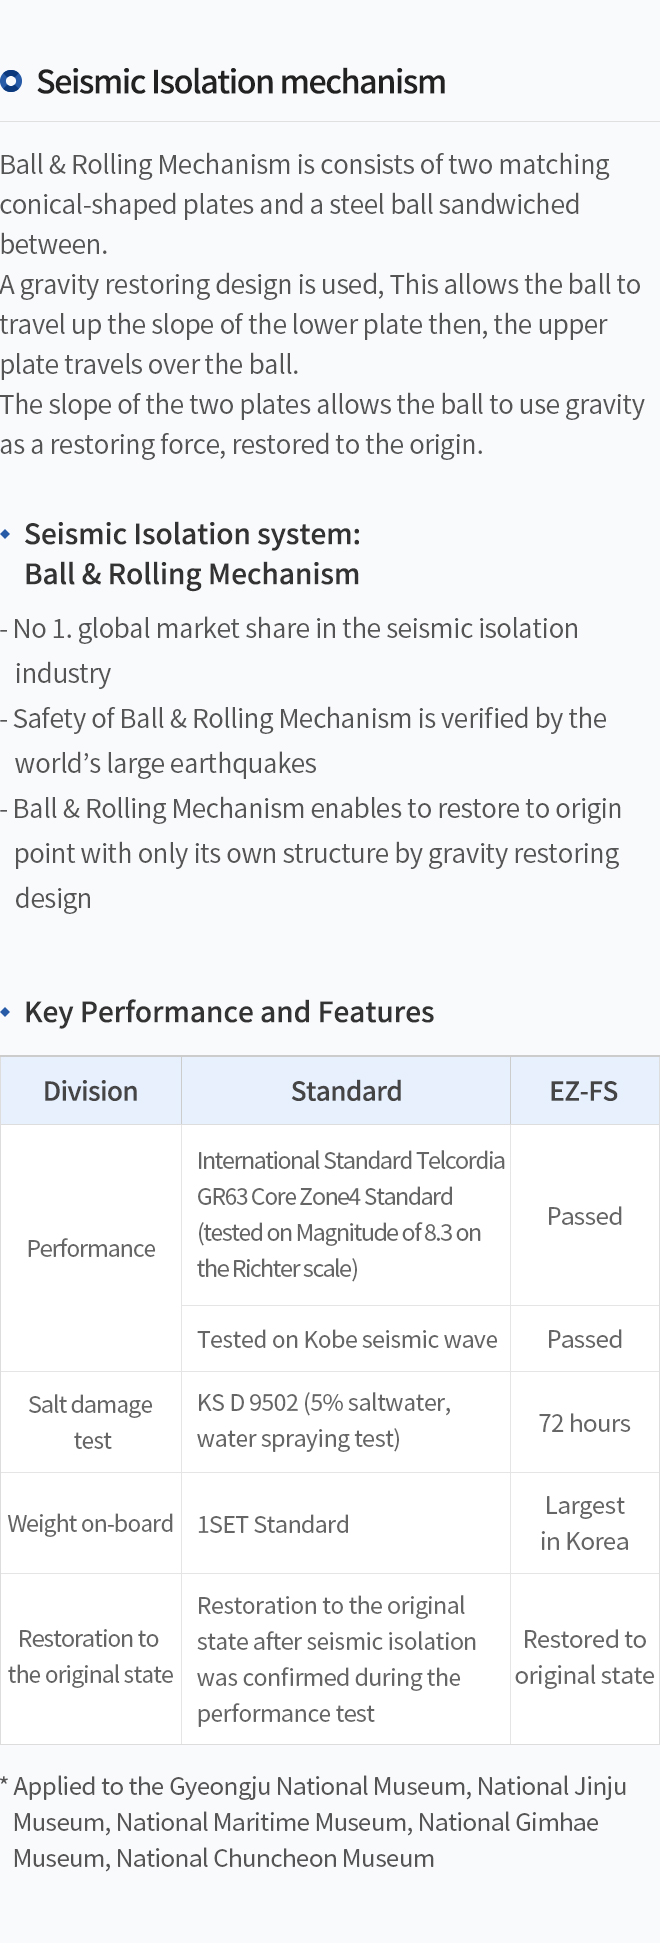Click the diamond bullet beside Key Performance and Features
The height and width of the screenshot is (1943, 660).
tap(6, 1012)
